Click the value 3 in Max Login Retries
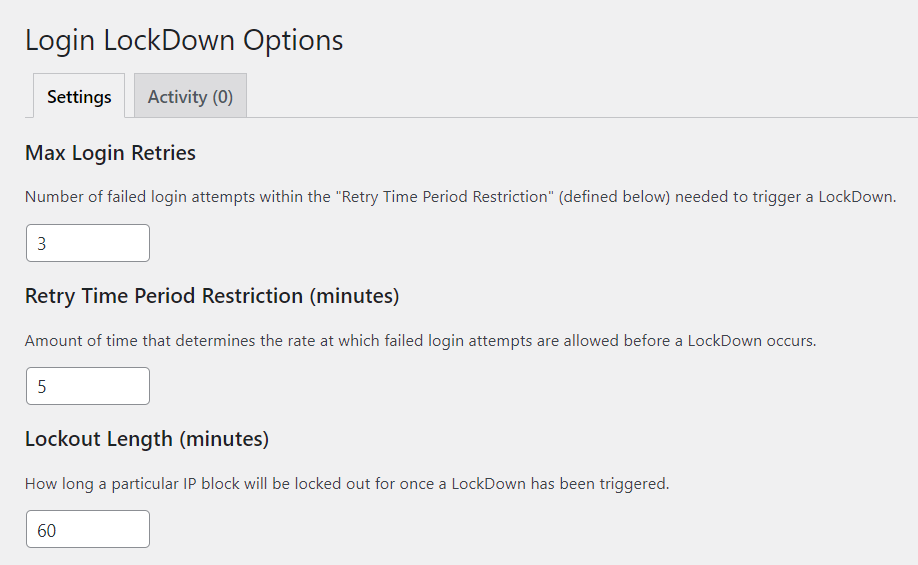The width and height of the screenshot is (918, 565). click(x=42, y=243)
